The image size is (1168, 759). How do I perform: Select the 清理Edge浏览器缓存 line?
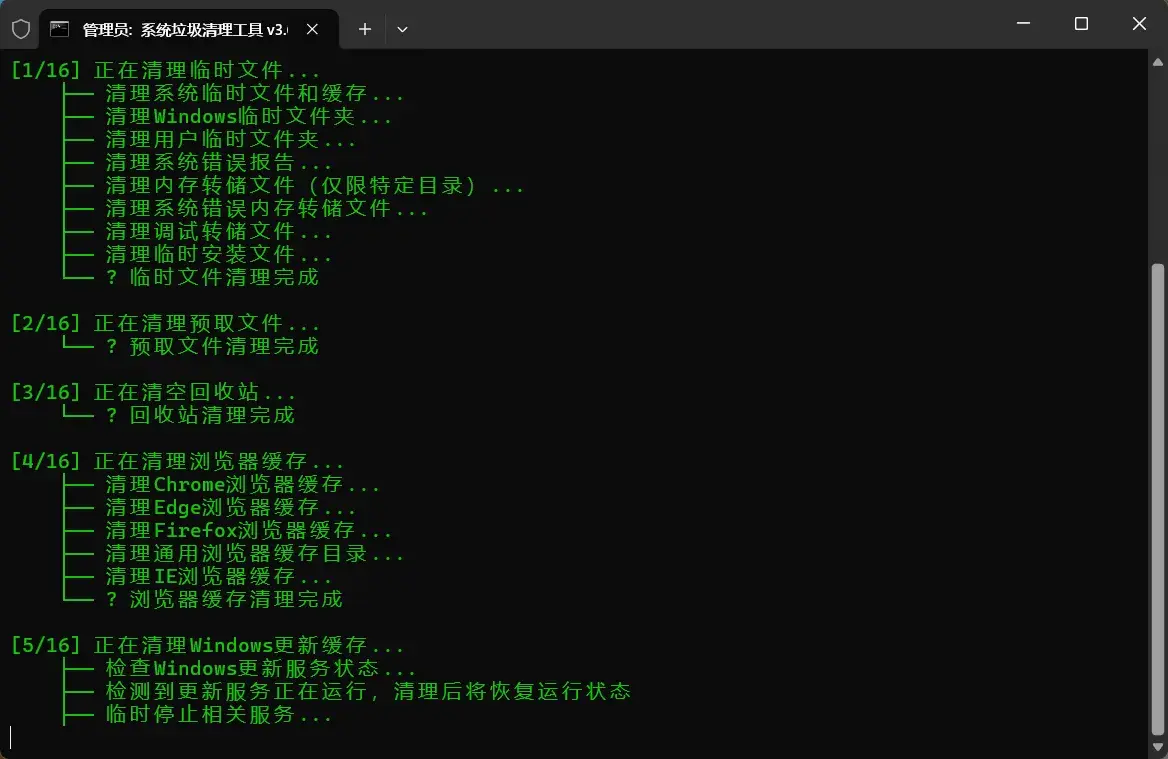pos(228,507)
